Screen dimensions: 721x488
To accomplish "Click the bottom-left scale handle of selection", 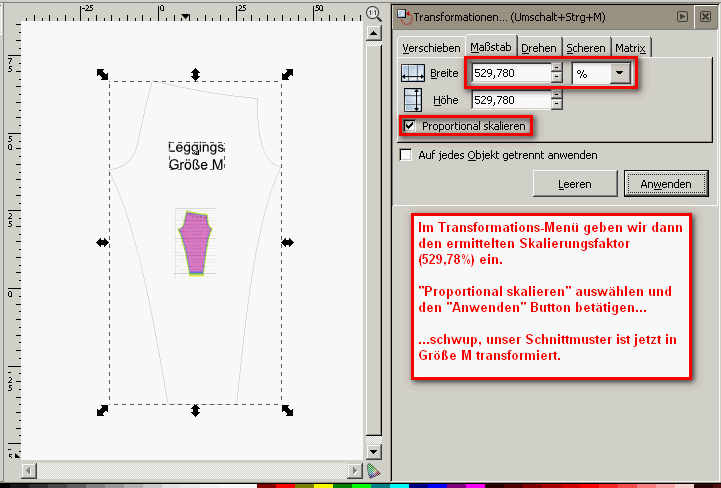I will tap(102, 410).
